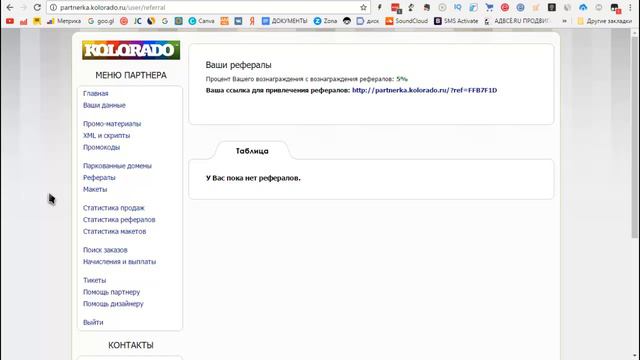
Task: Open Начисления и выплаты link
Action: pyautogui.click(x=119, y=262)
